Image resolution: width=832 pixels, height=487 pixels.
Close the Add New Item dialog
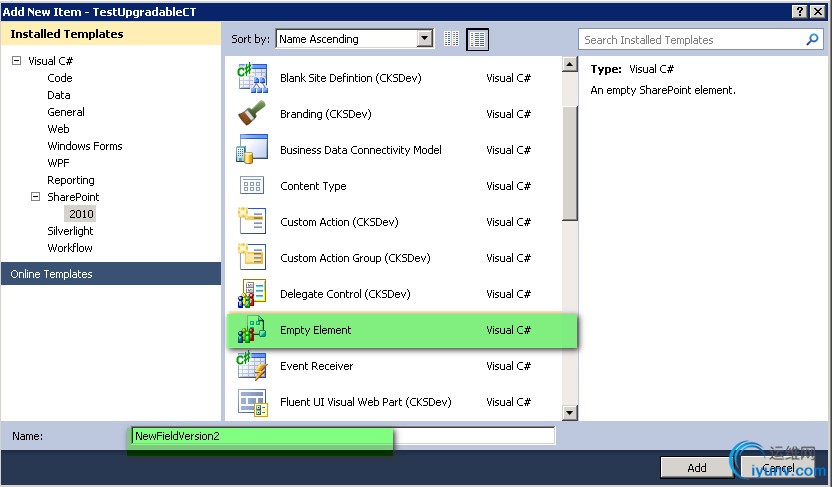[817, 11]
